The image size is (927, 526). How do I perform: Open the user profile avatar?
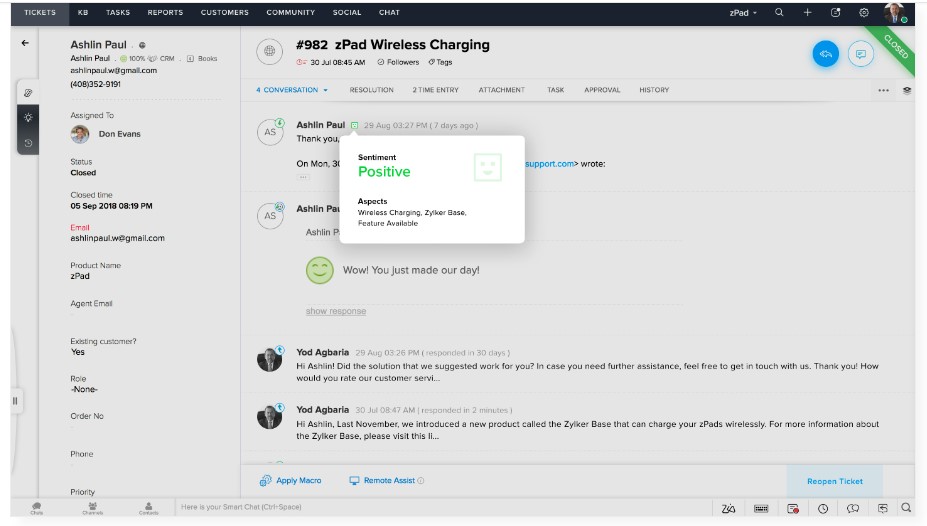894,12
